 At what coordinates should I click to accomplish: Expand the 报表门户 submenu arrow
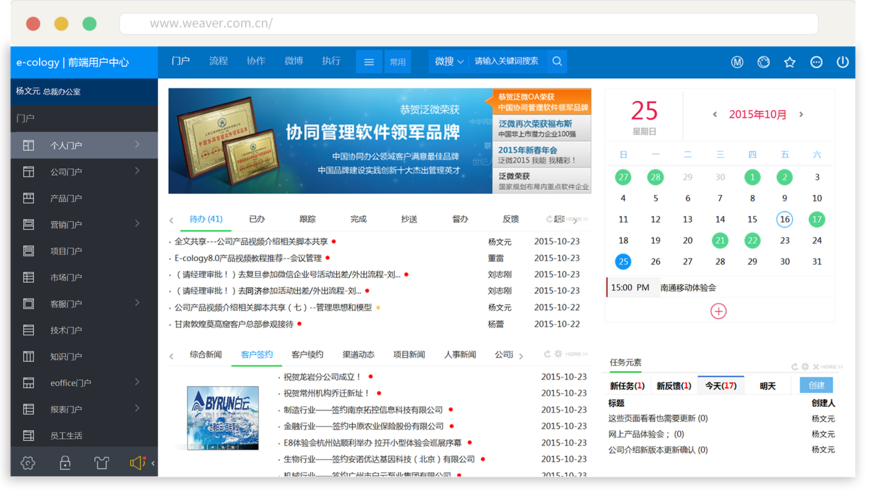[137, 409]
